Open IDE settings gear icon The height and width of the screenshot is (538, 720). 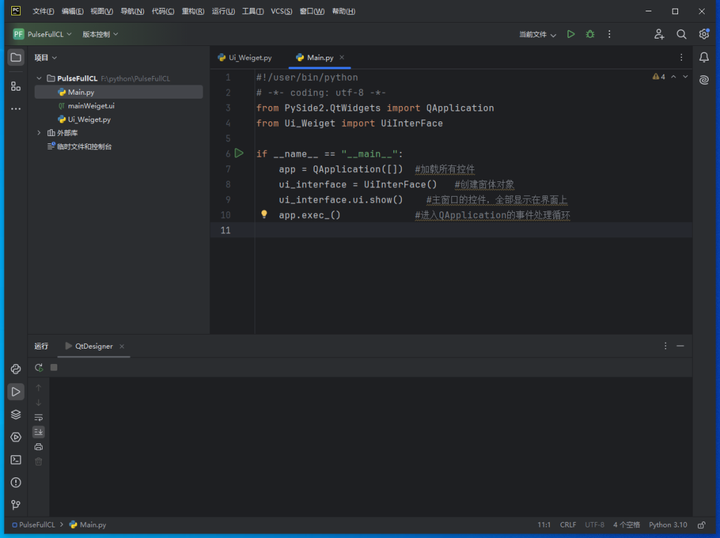[703, 34]
